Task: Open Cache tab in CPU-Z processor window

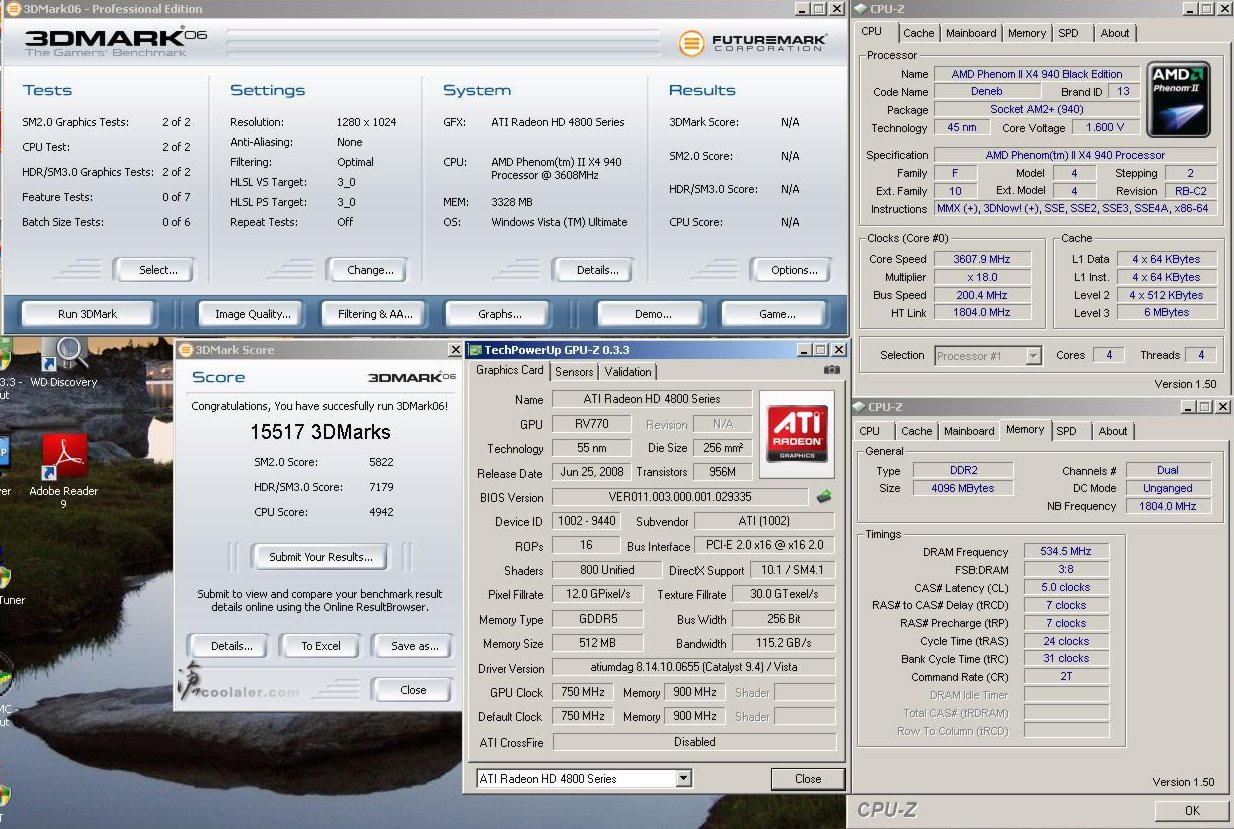Action: coord(918,33)
